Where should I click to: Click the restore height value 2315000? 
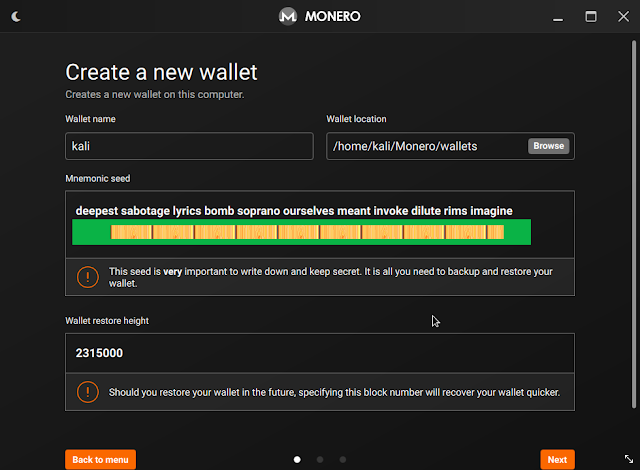99,353
